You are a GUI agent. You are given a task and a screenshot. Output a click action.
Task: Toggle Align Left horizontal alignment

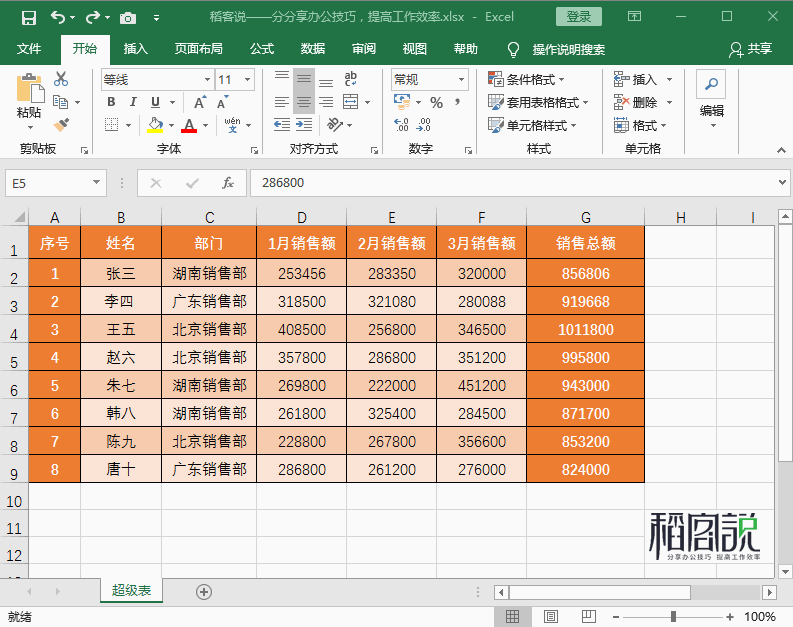pyautogui.click(x=282, y=102)
